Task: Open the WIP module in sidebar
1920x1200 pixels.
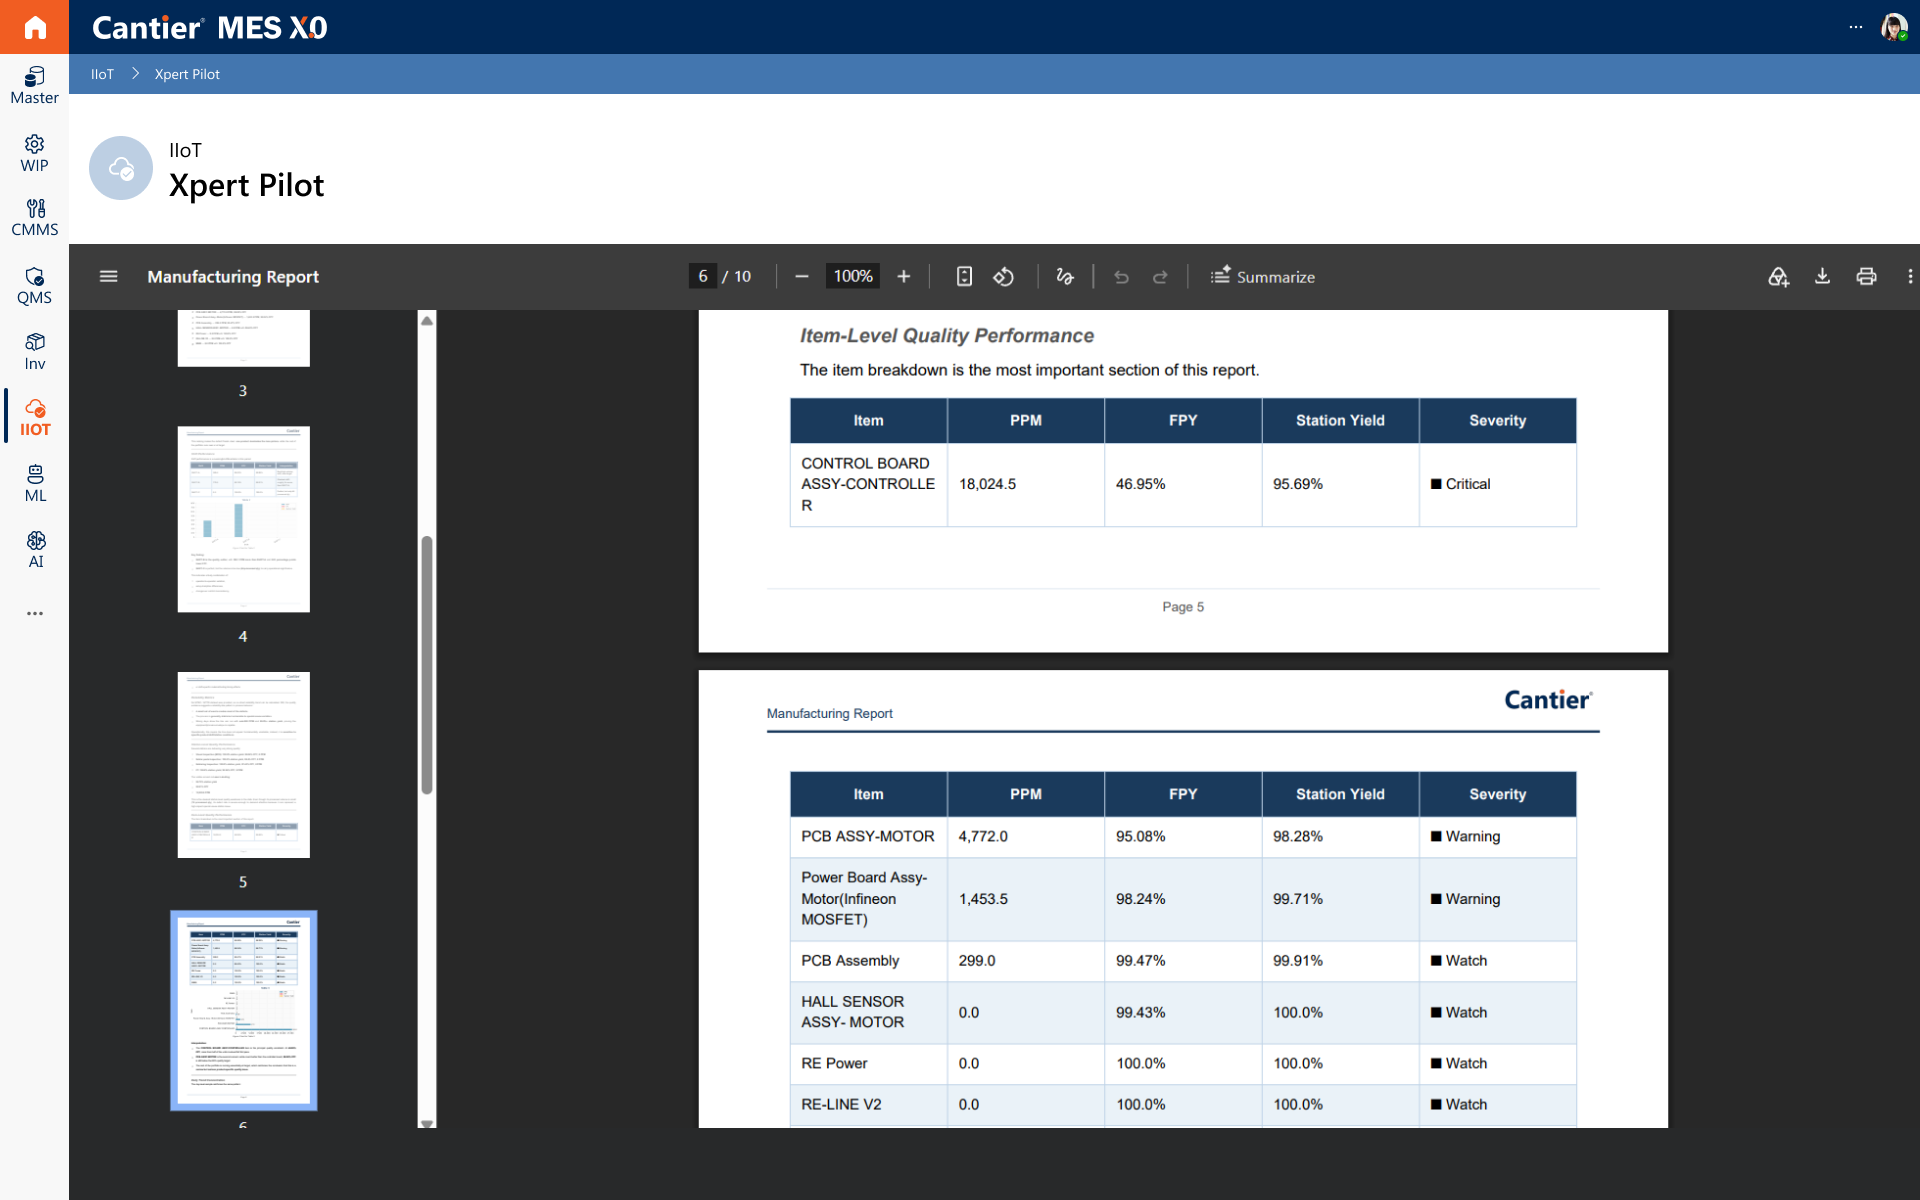Action: [35, 154]
